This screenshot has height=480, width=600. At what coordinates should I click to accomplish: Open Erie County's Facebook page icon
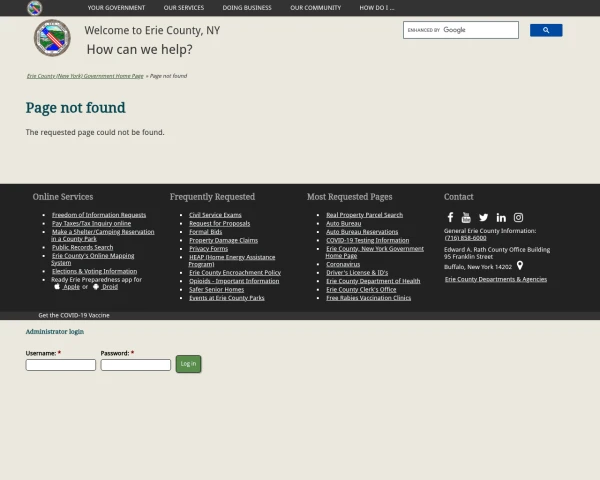click(x=450, y=218)
